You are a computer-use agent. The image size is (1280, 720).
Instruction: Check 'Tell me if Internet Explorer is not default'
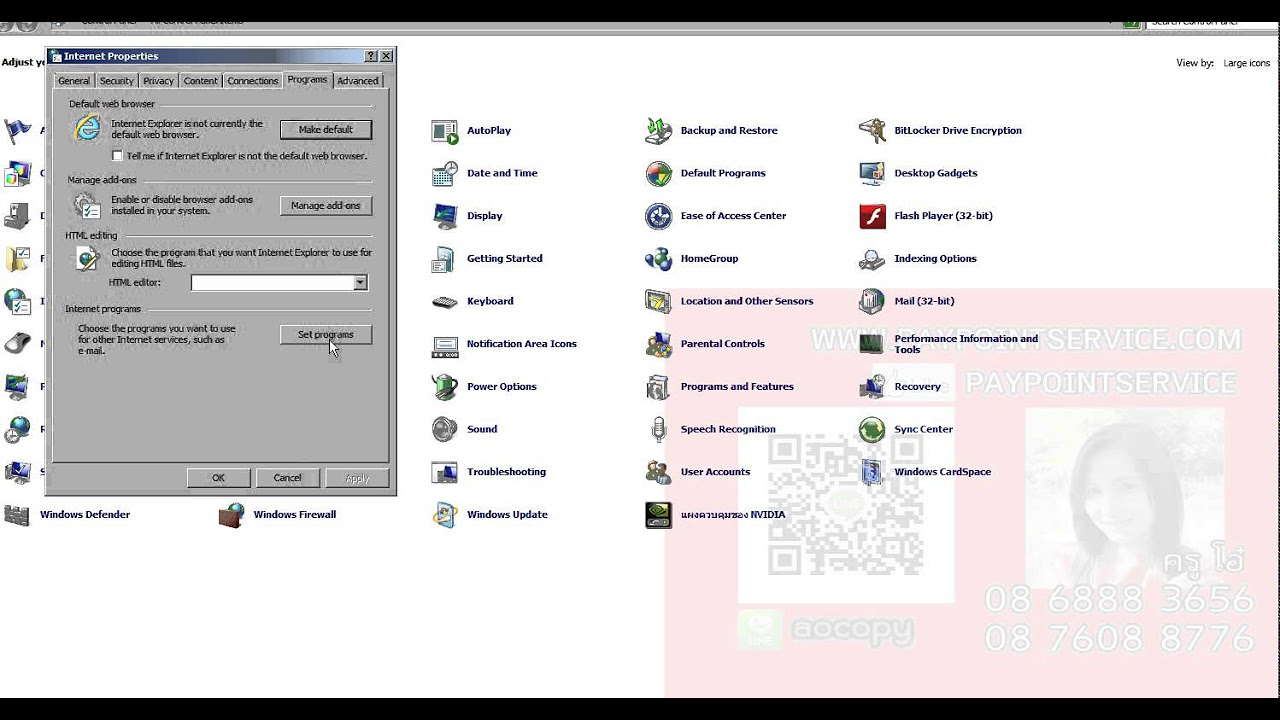118,156
